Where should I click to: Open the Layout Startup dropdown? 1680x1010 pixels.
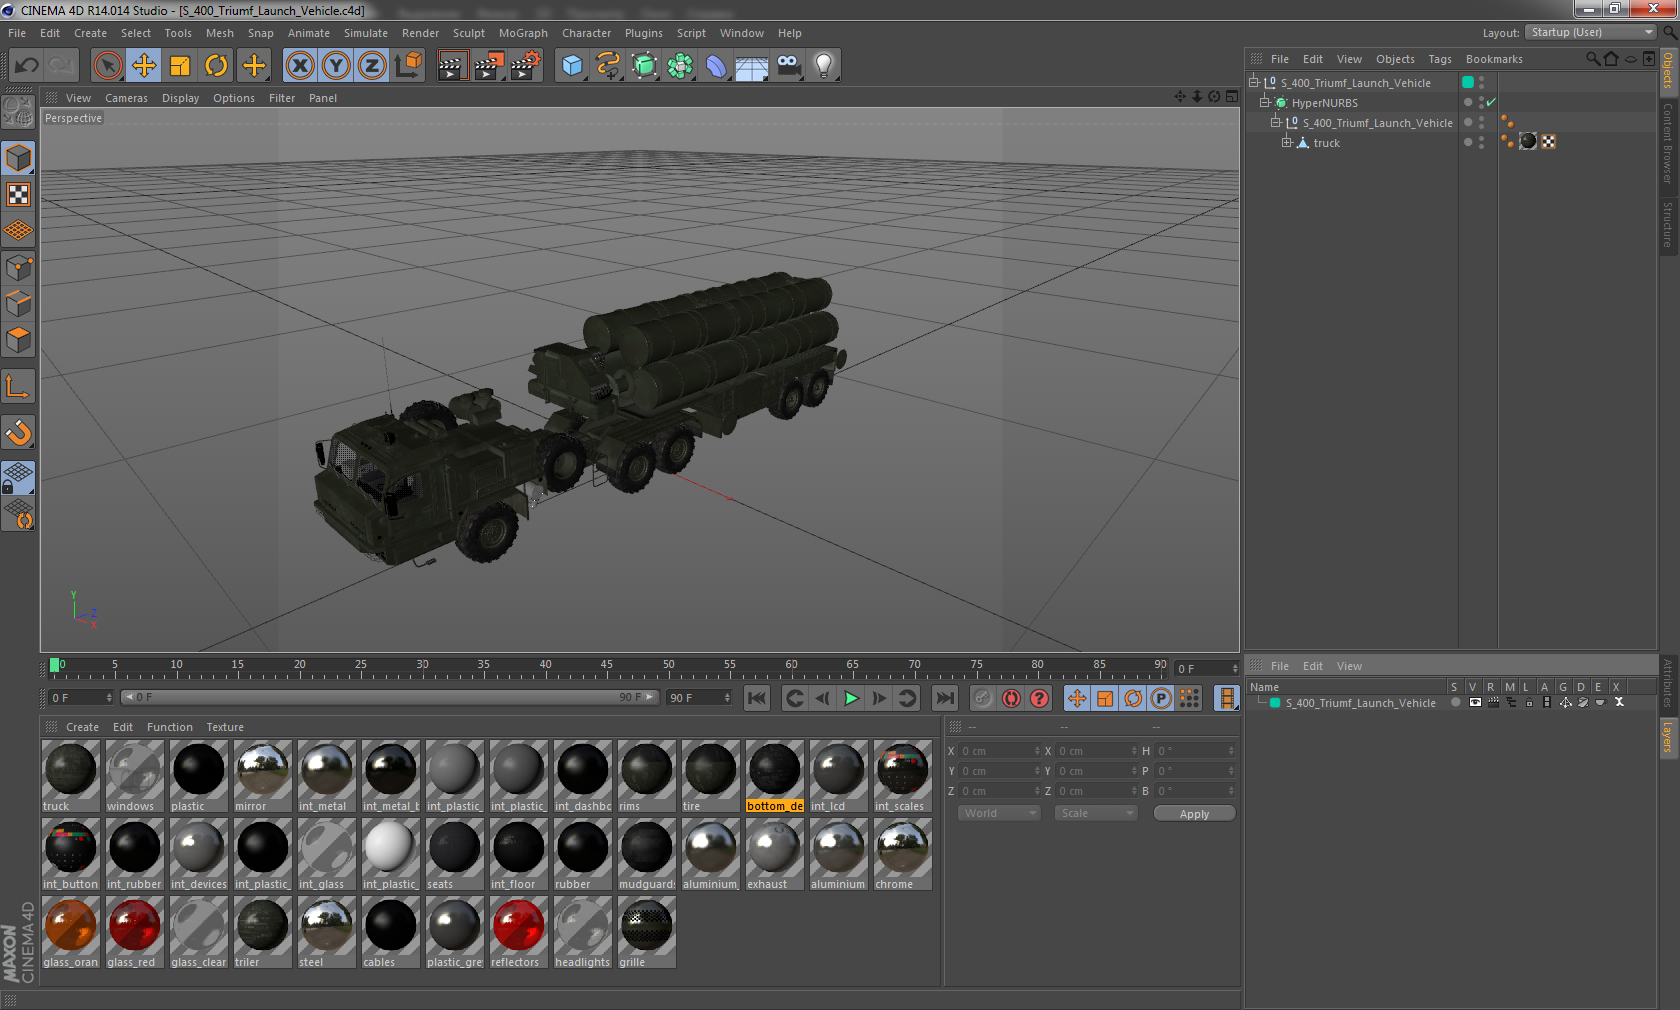(1591, 32)
